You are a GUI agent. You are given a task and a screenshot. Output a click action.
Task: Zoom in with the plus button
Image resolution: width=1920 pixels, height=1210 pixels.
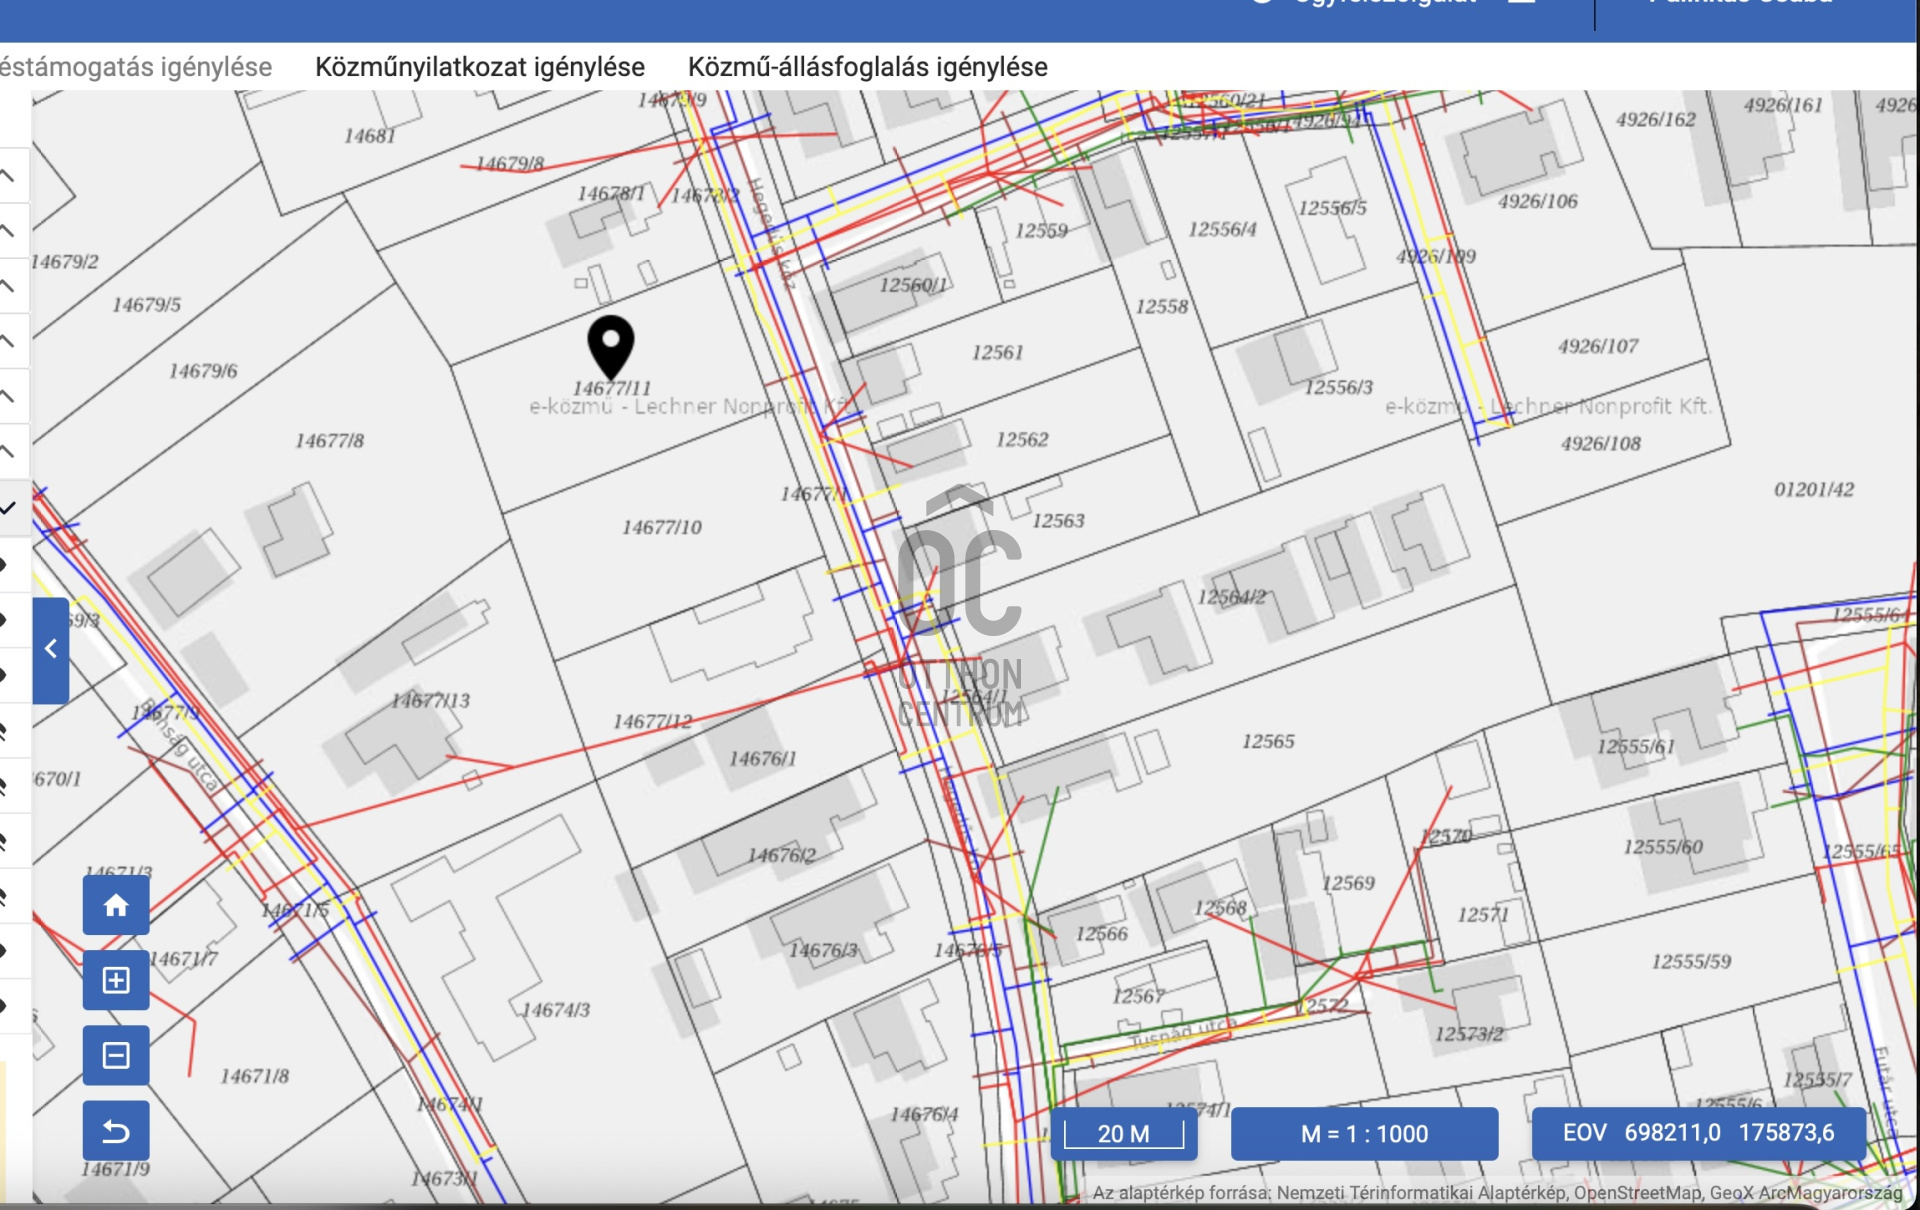coord(116,981)
